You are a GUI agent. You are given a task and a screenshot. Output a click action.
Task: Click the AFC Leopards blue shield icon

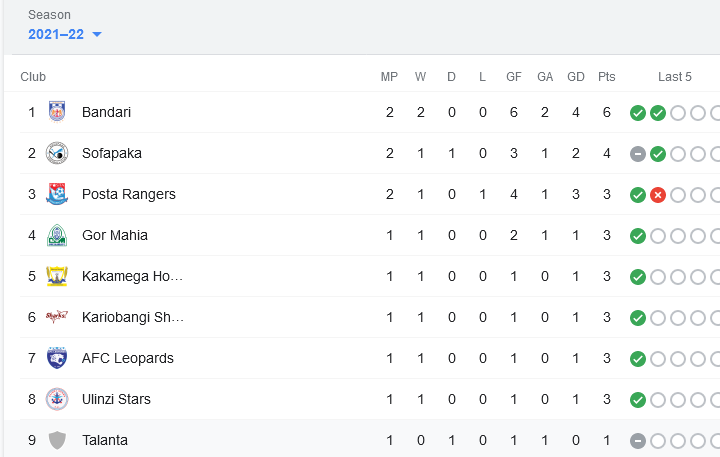click(x=57, y=358)
